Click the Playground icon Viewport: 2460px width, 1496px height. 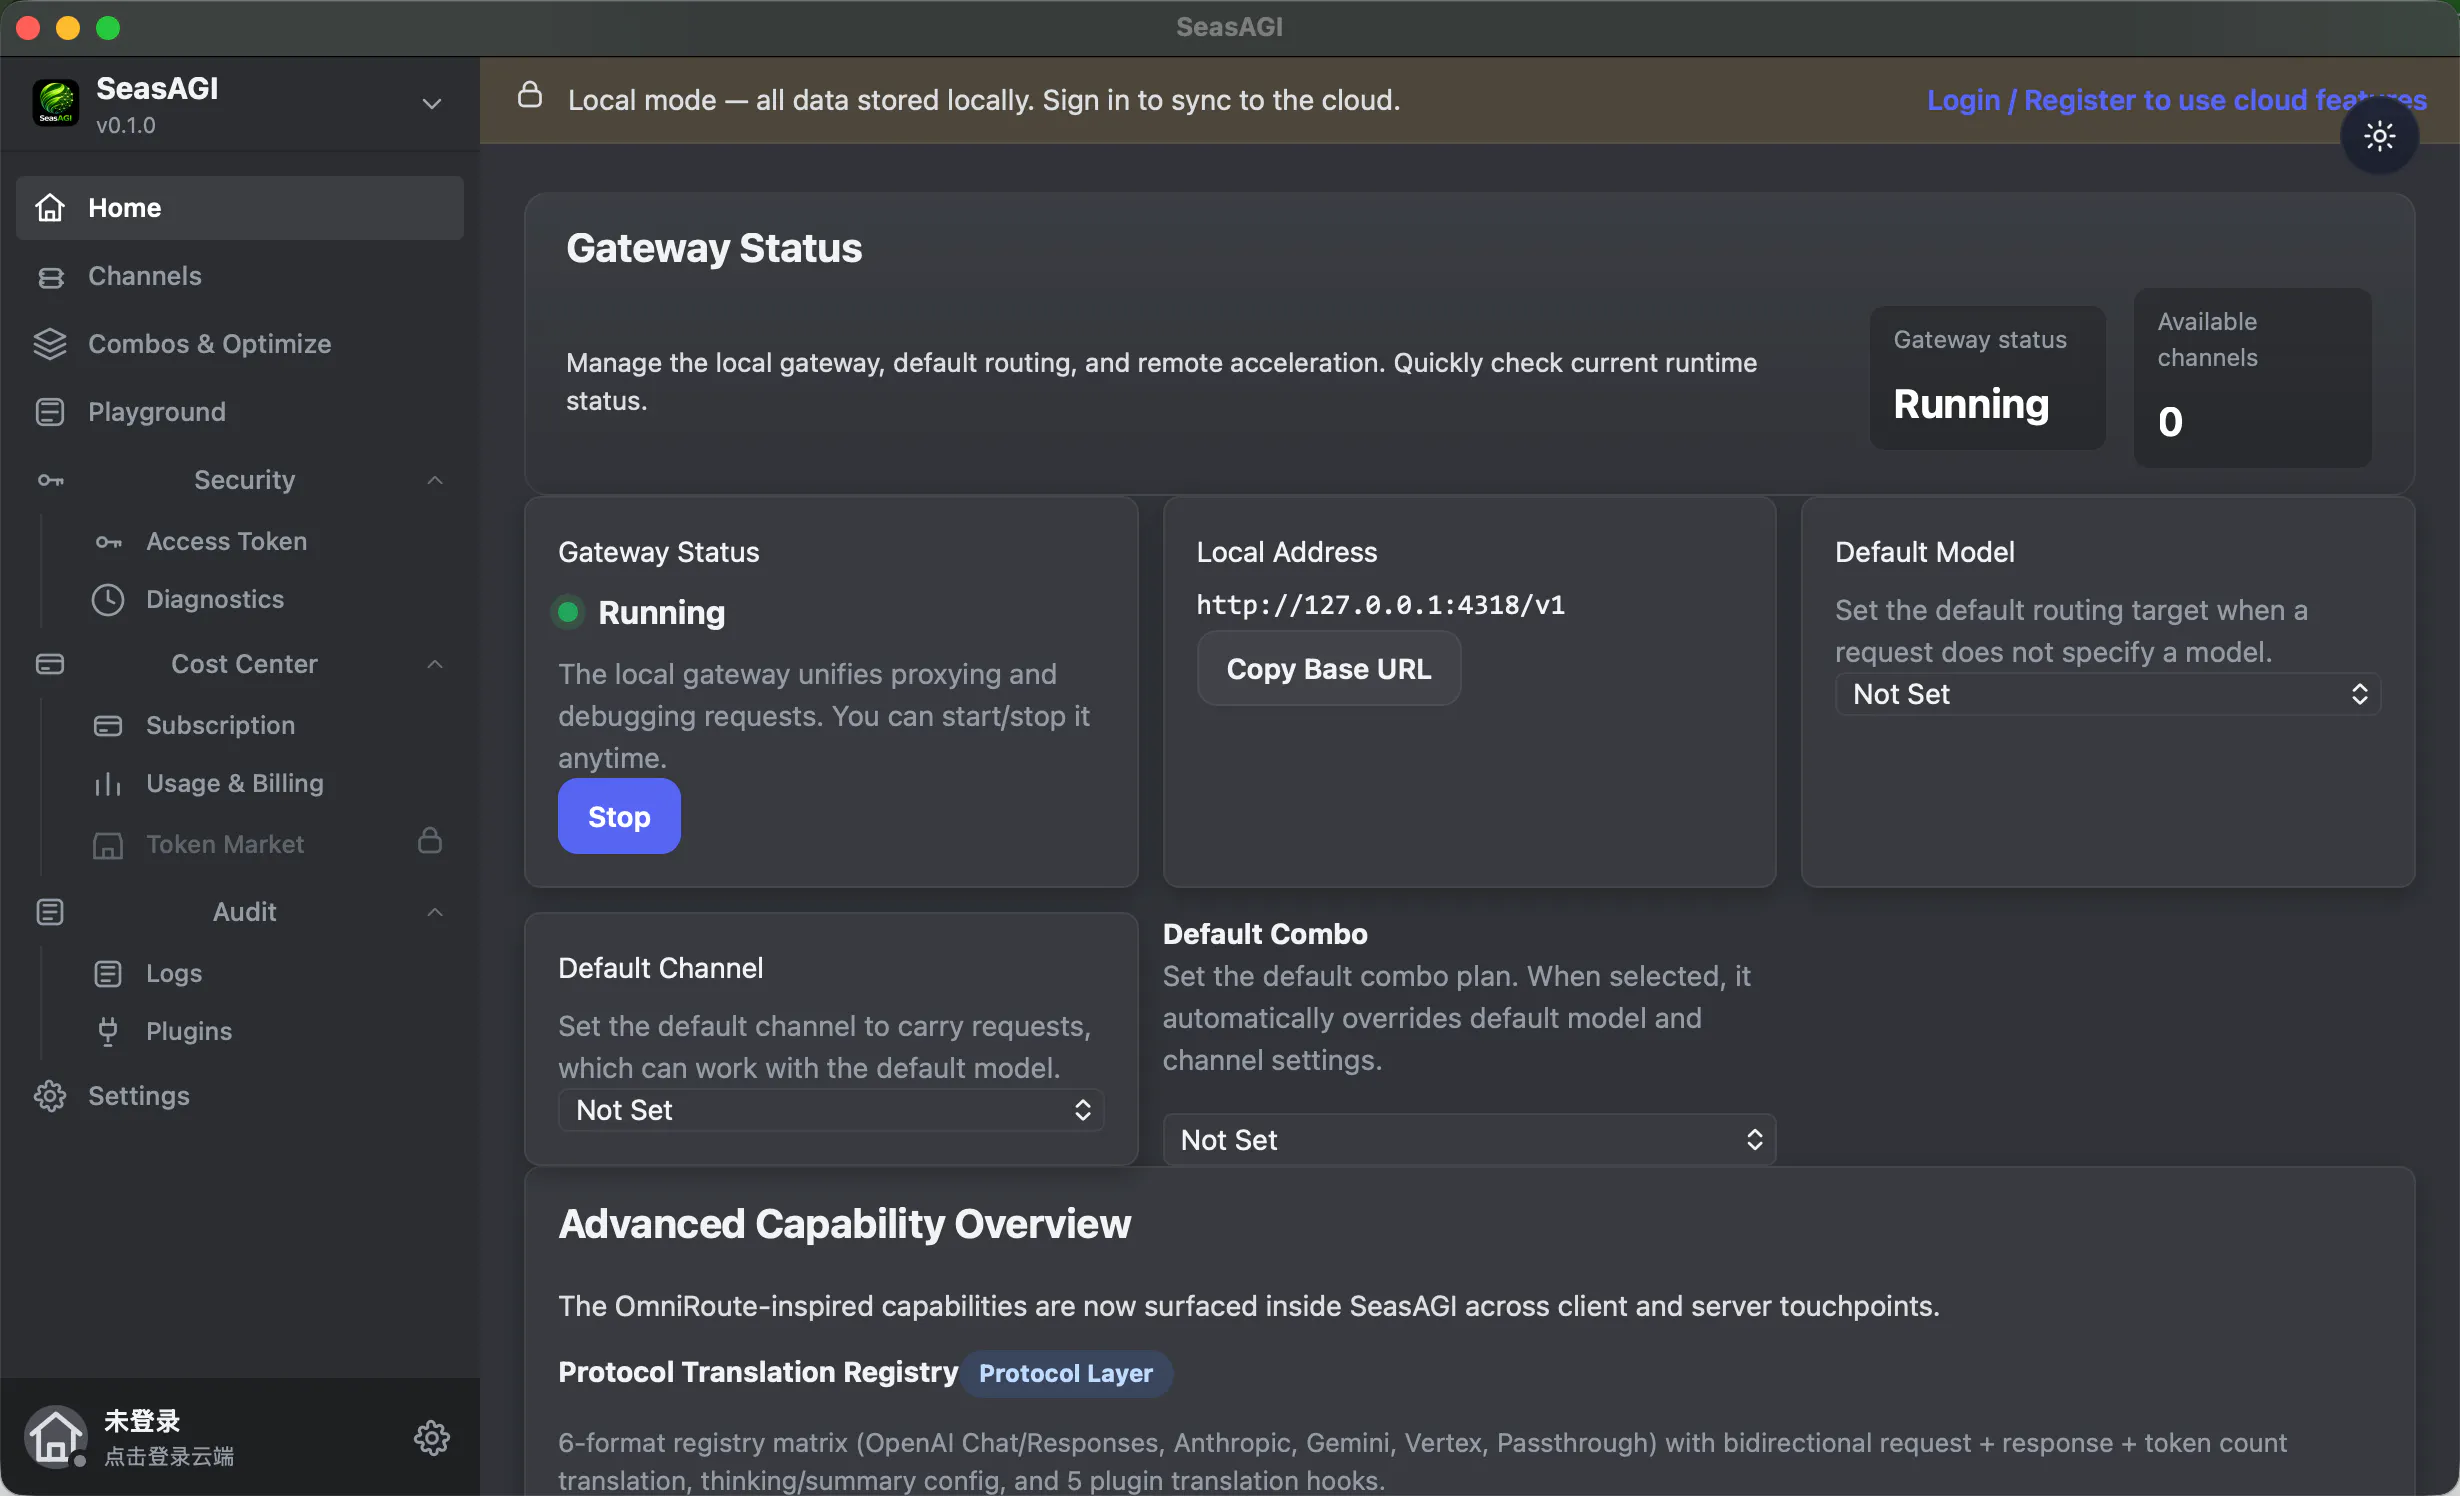(x=50, y=412)
